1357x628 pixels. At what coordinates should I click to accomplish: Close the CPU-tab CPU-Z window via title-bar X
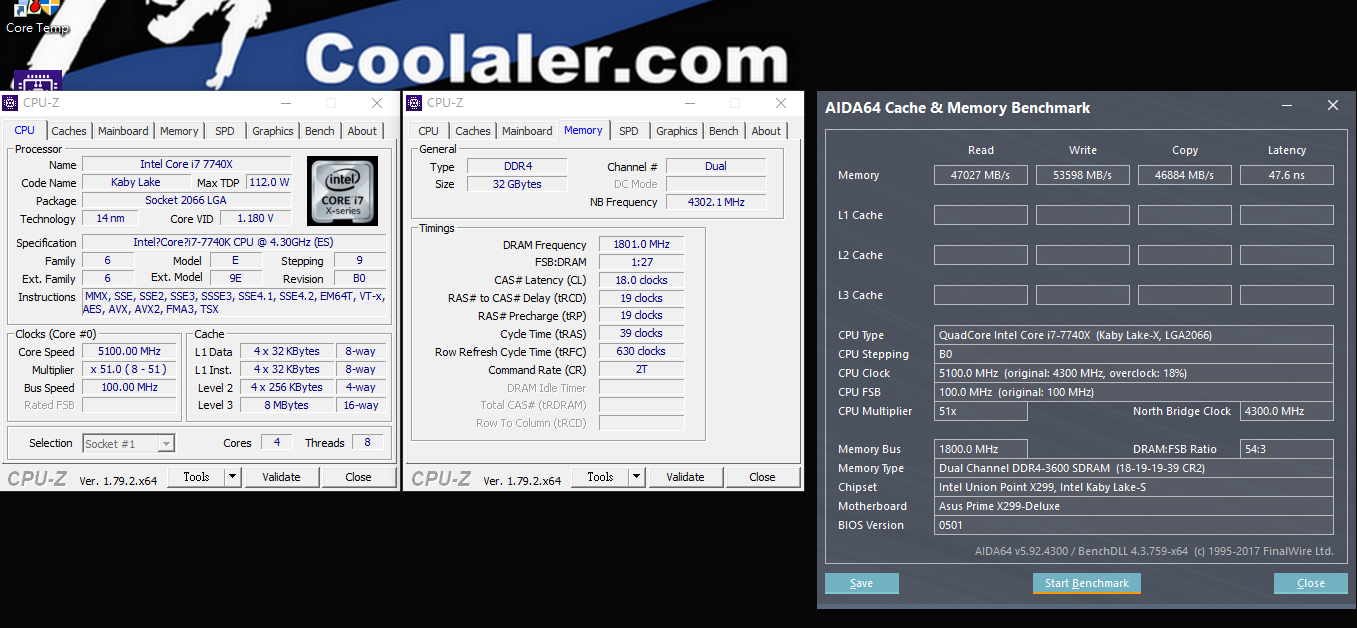pos(377,103)
